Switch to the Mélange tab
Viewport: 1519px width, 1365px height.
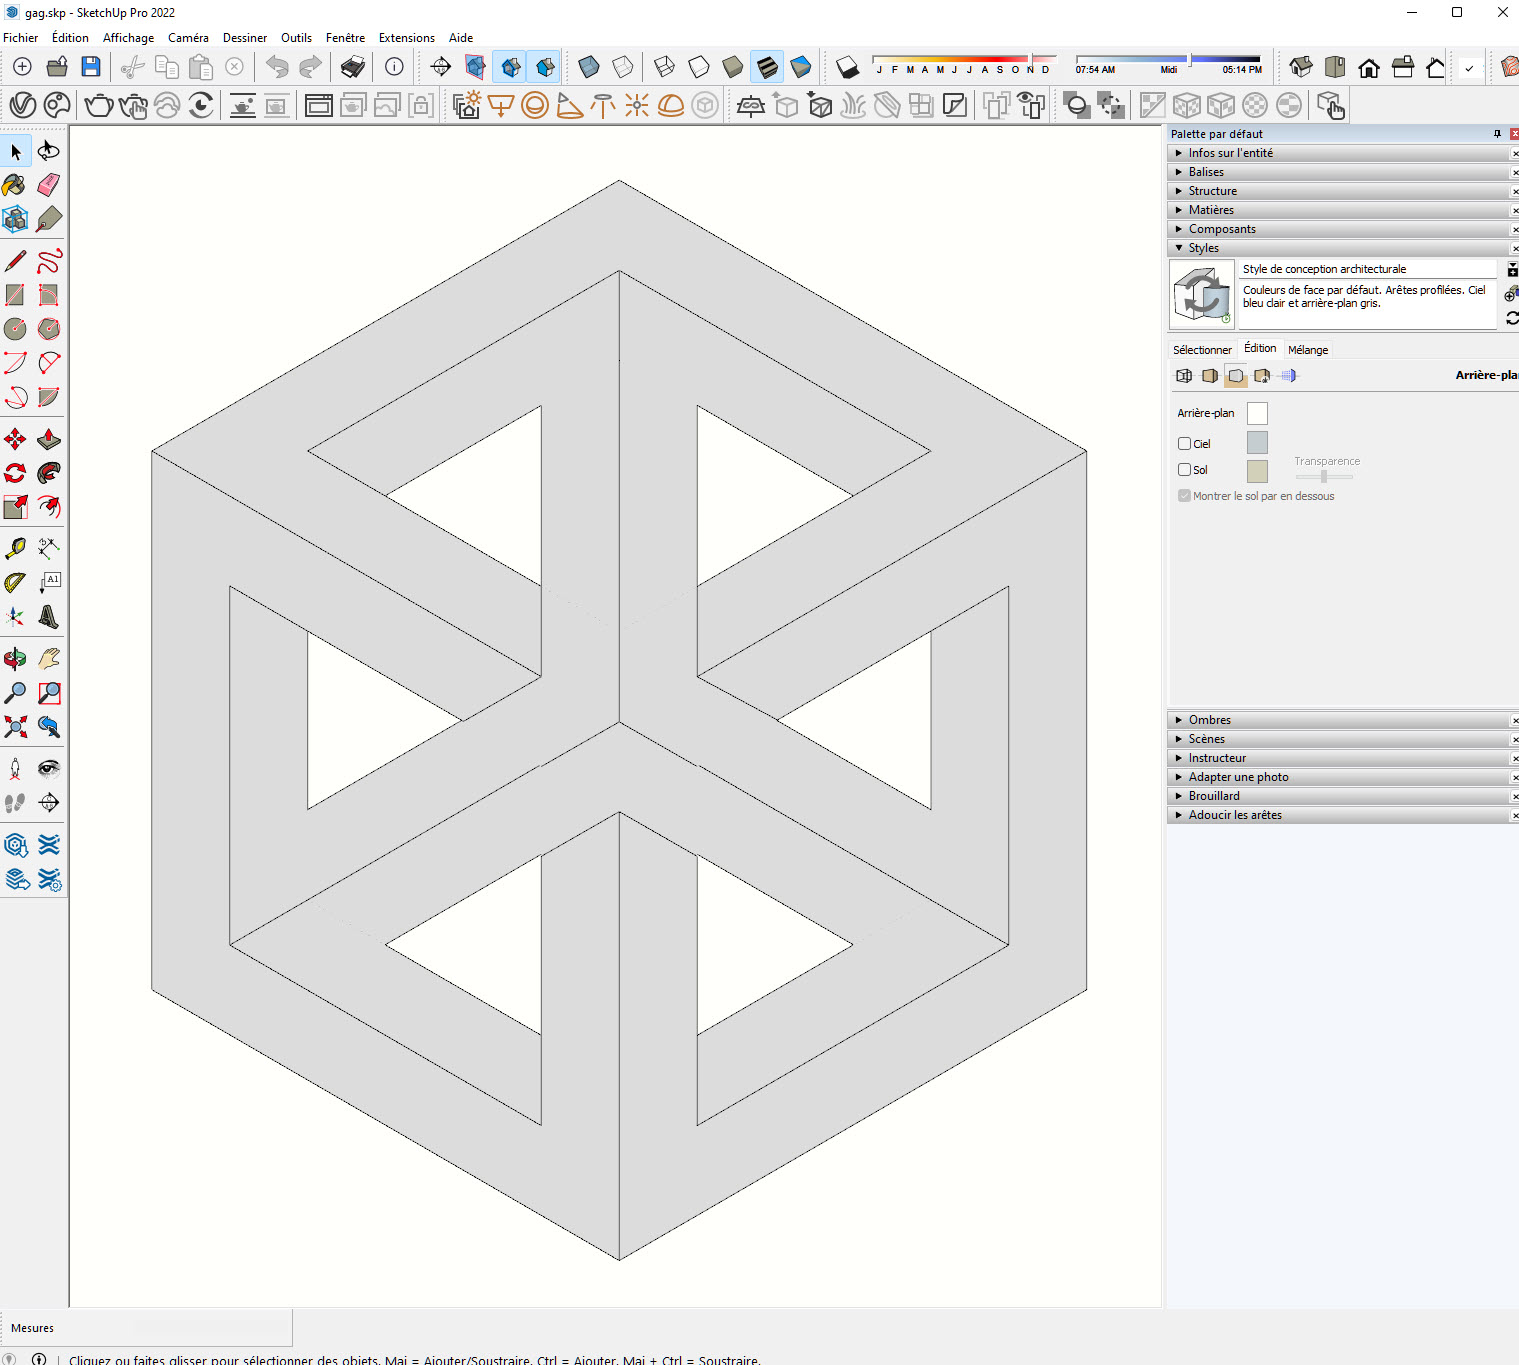click(1308, 350)
